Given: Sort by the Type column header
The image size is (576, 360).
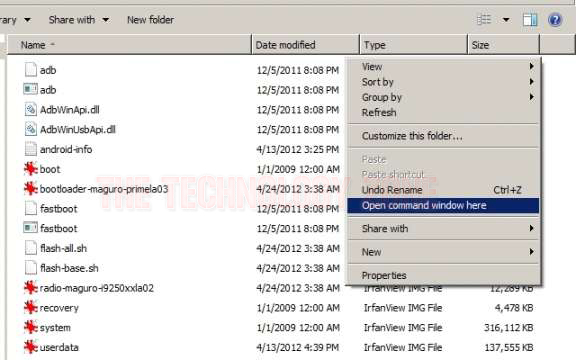Looking at the screenshot, I should click(414, 45).
